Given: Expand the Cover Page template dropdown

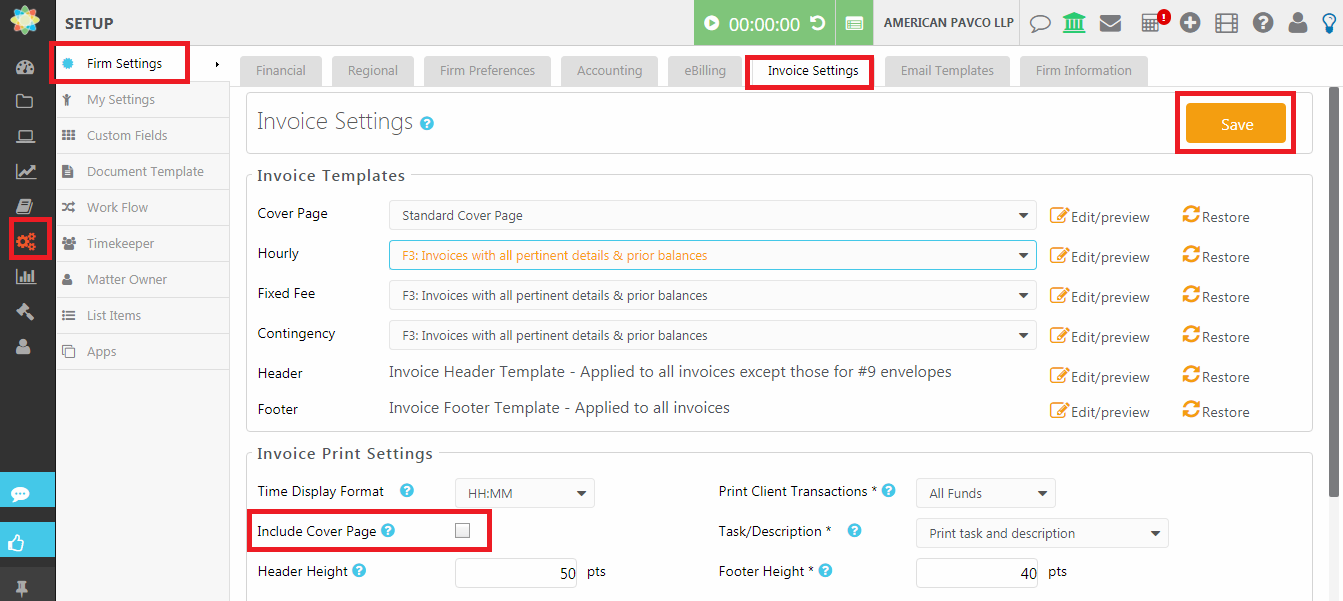Looking at the screenshot, I should [712, 215].
